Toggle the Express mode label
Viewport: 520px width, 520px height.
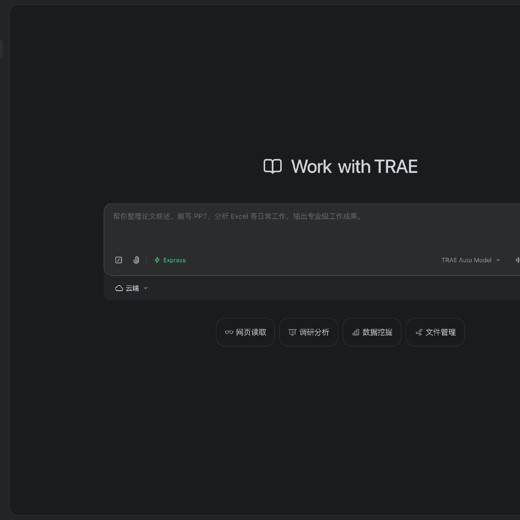pyautogui.click(x=174, y=260)
